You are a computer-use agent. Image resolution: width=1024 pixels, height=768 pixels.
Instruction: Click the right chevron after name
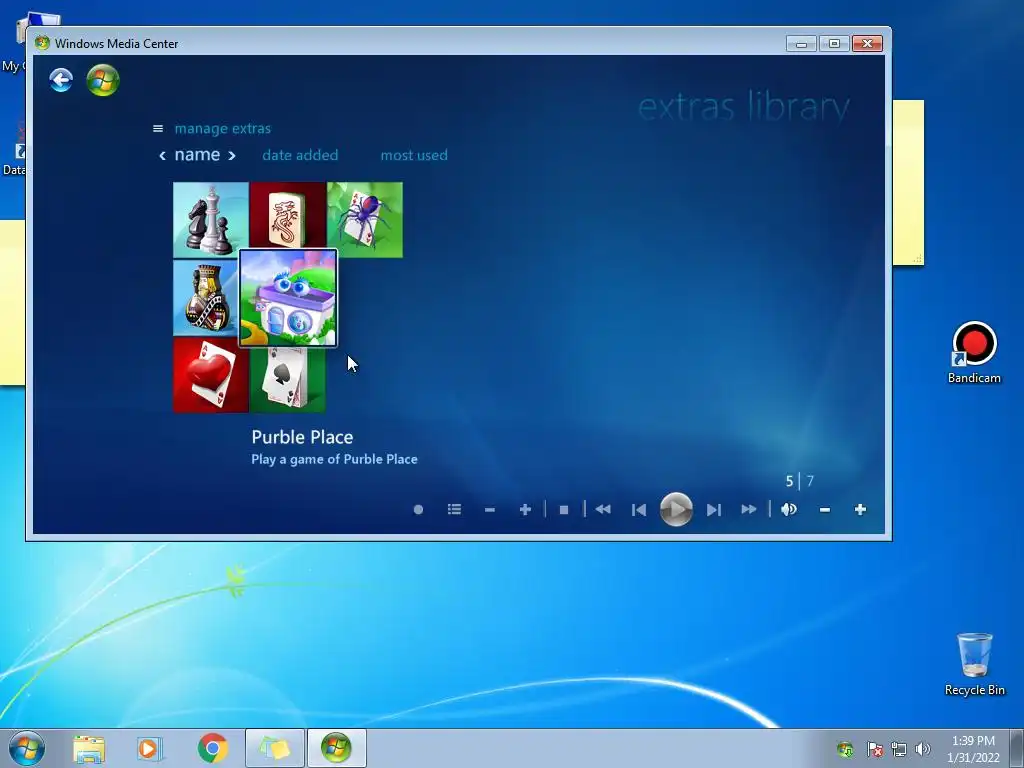231,155
